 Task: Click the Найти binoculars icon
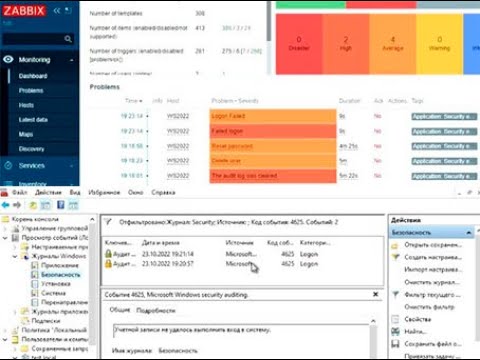pyautogui.click(x=395, y=331)
